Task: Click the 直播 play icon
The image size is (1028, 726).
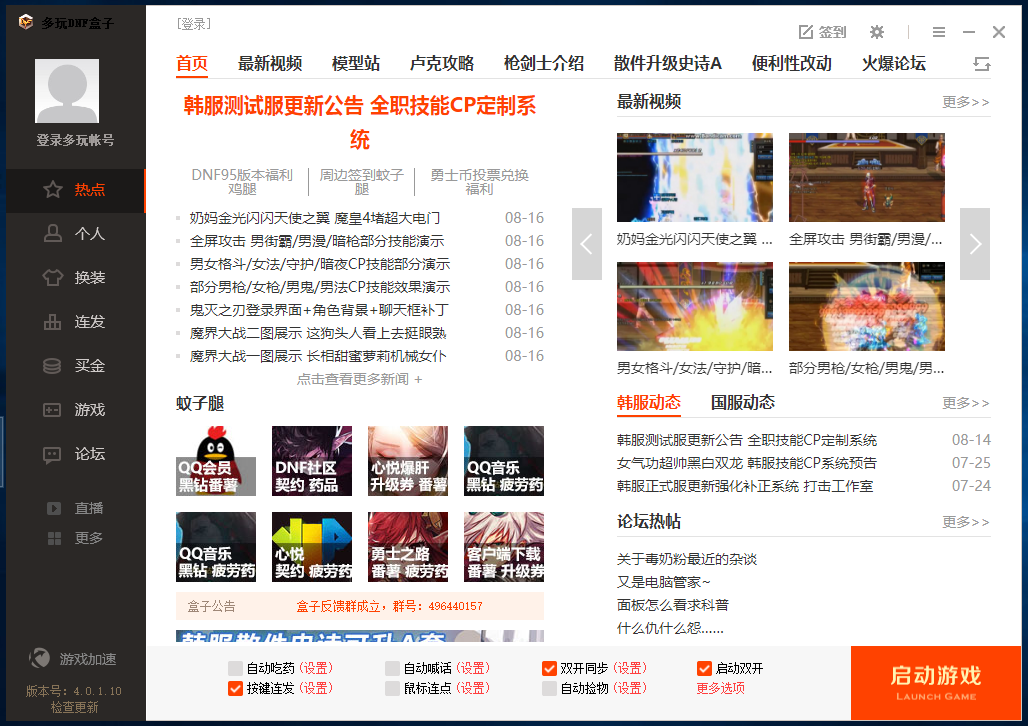Action: (x=54, y=508)
